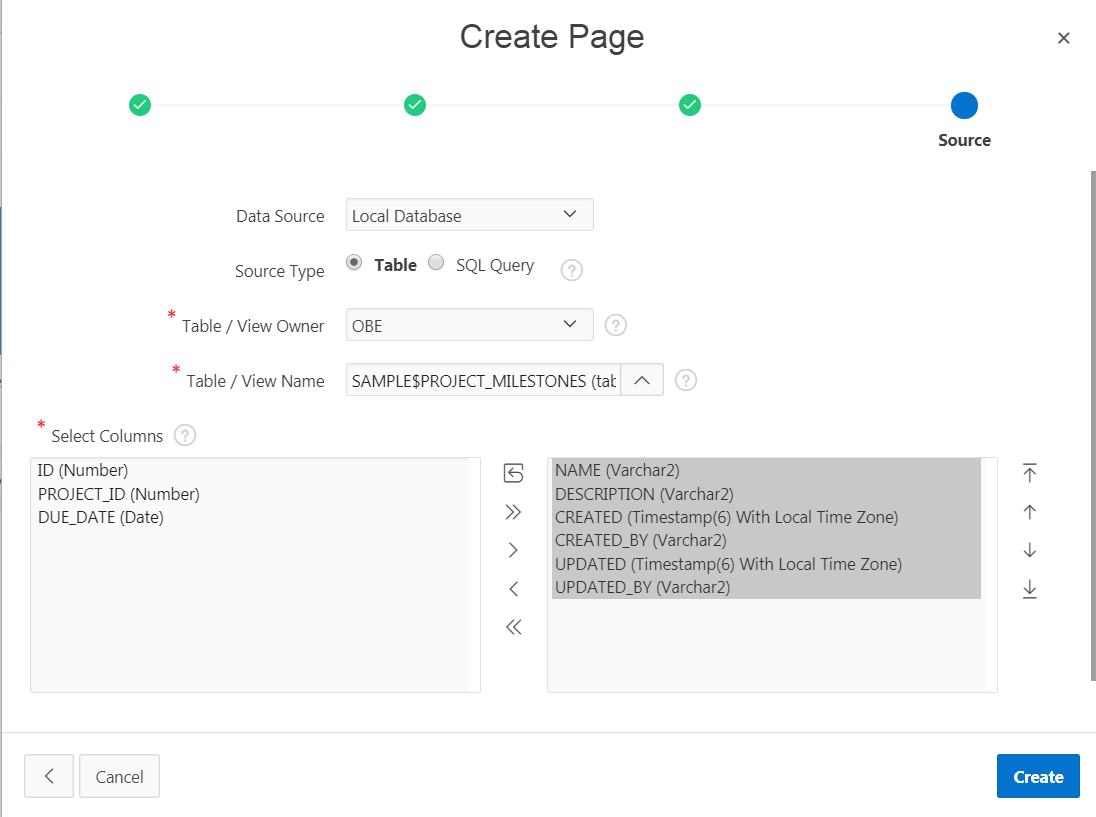
Task: Open the Data Source dropdown
Action: pyautogui.click(x=470, y=215)
